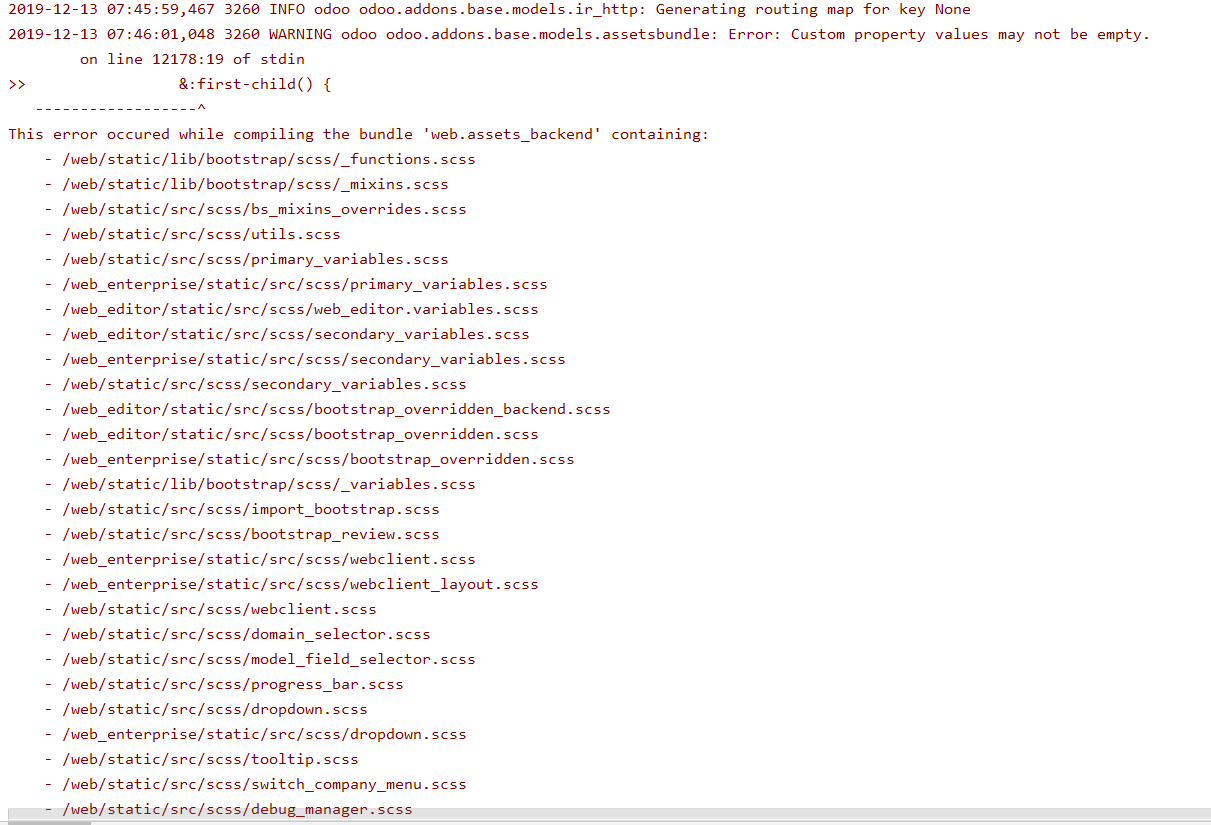Select the bootstrap _functions.scss path
The image size is (1211, 825).
269,159
